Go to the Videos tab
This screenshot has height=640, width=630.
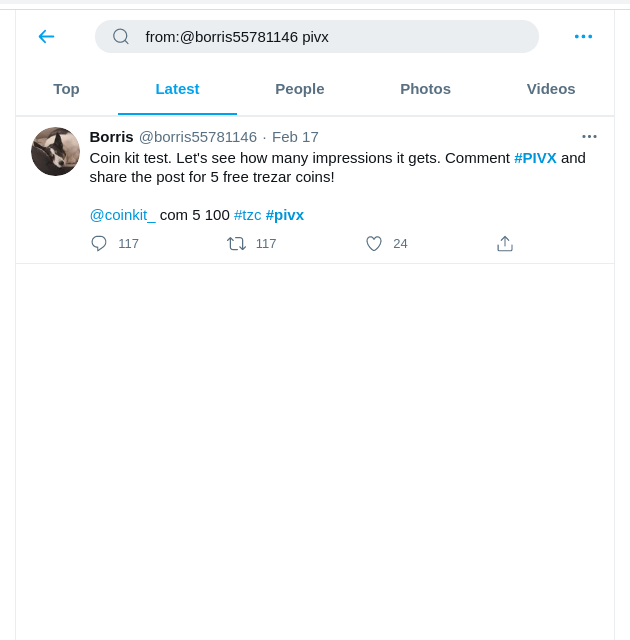click(x=551, y=89)
